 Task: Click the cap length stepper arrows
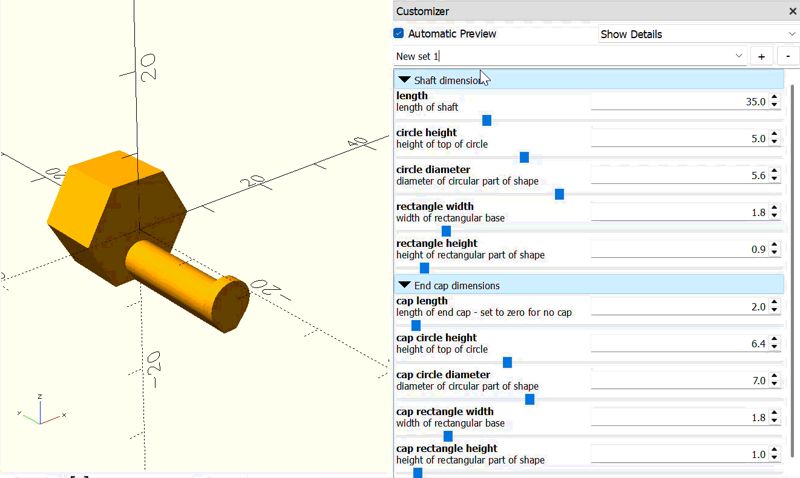(774, 307)
